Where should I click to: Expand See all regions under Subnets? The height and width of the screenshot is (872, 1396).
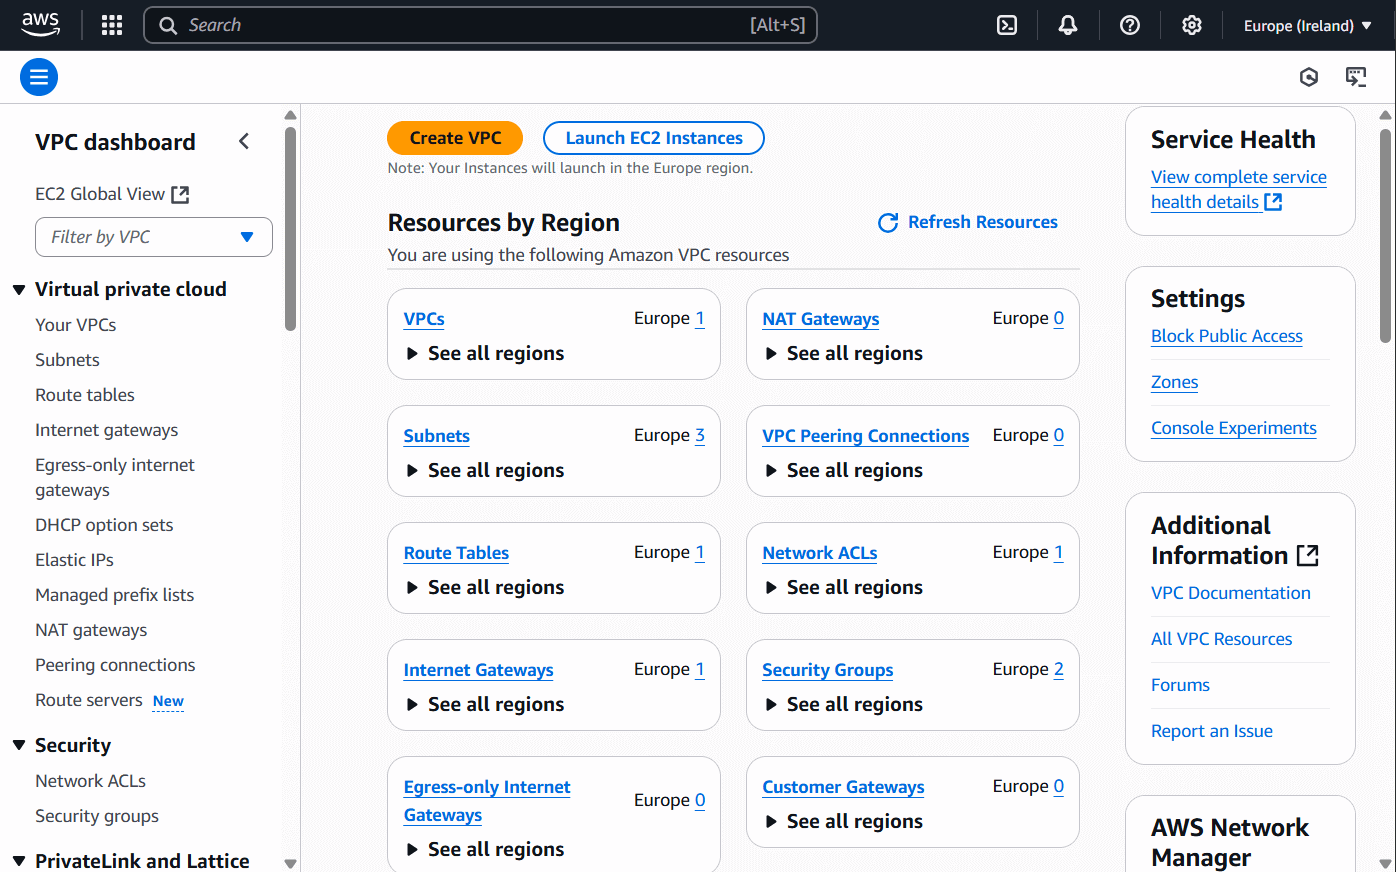coord(485,470)
